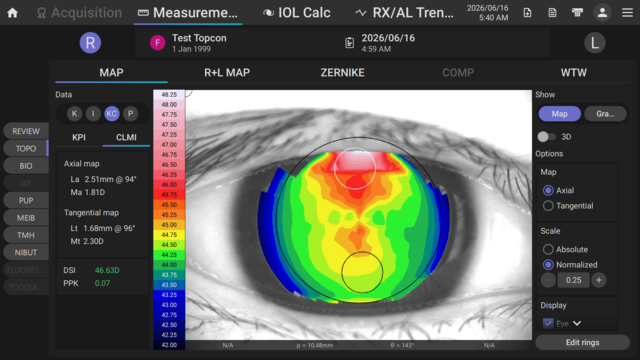Select the Absolute scale option

click(x=548, y=249)
